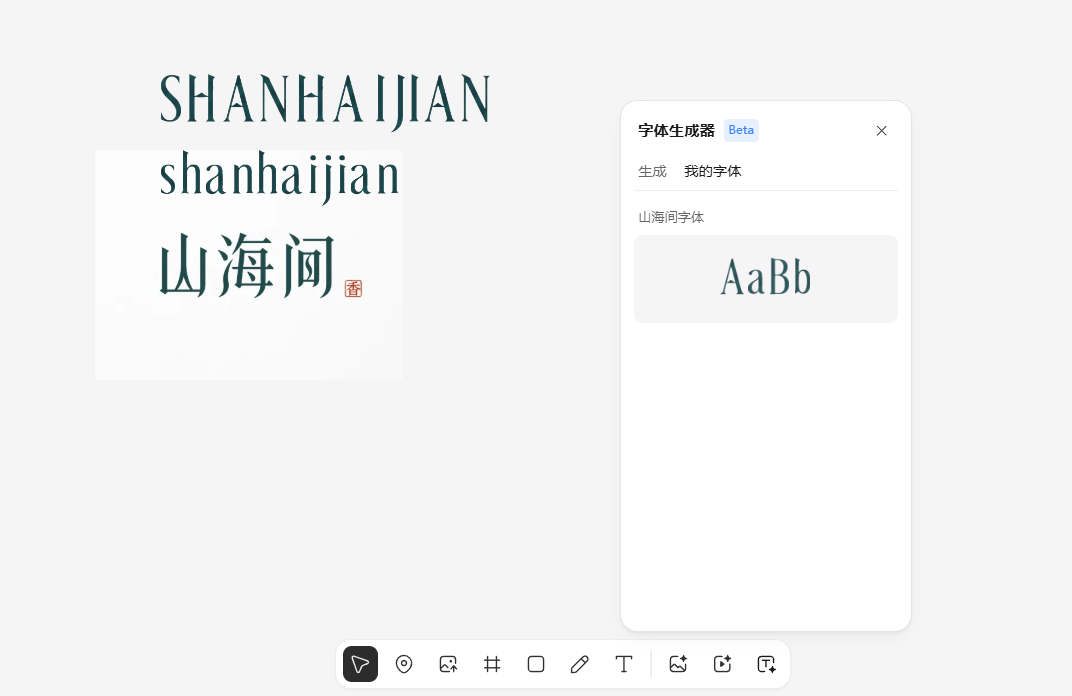Viewport: 1072px width, 696px height.
Task: Choose the rectangle shape tool
Action: tap(536, 664)
